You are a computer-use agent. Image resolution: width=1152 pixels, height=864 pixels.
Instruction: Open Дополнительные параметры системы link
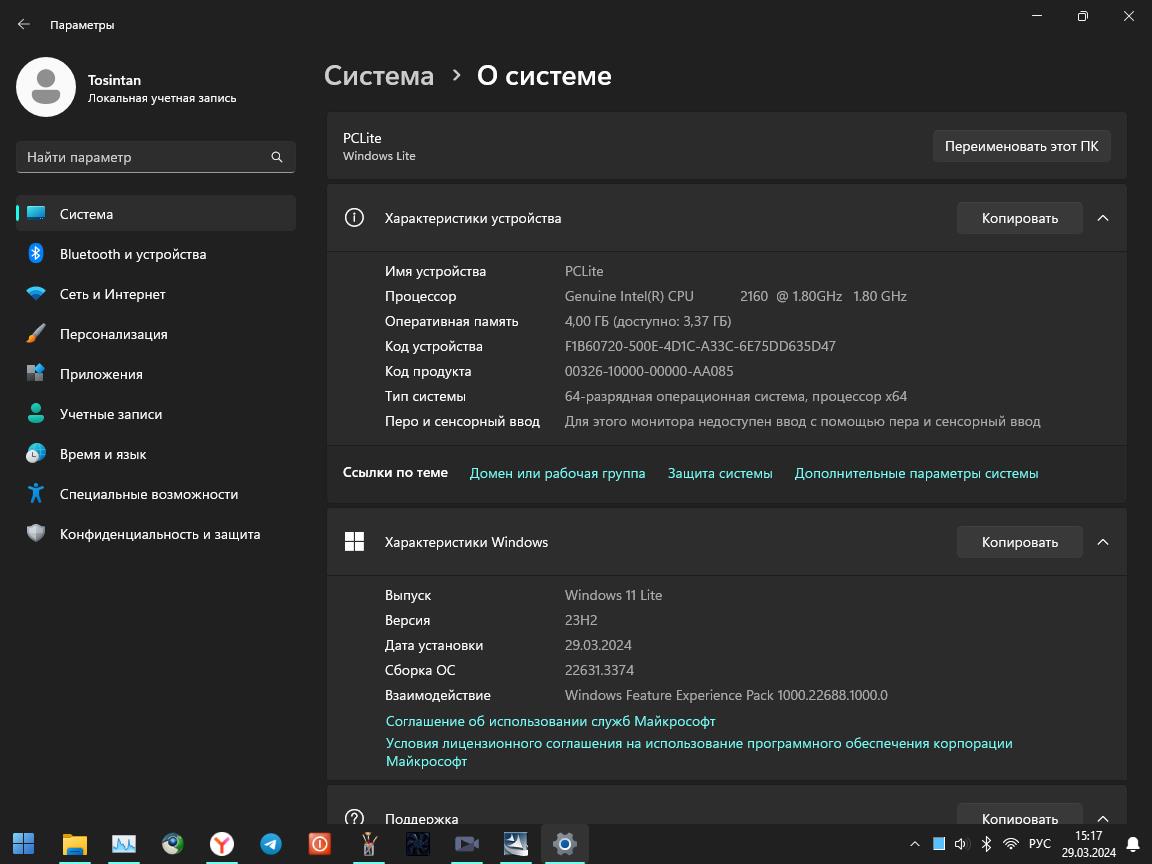[916, 473]
